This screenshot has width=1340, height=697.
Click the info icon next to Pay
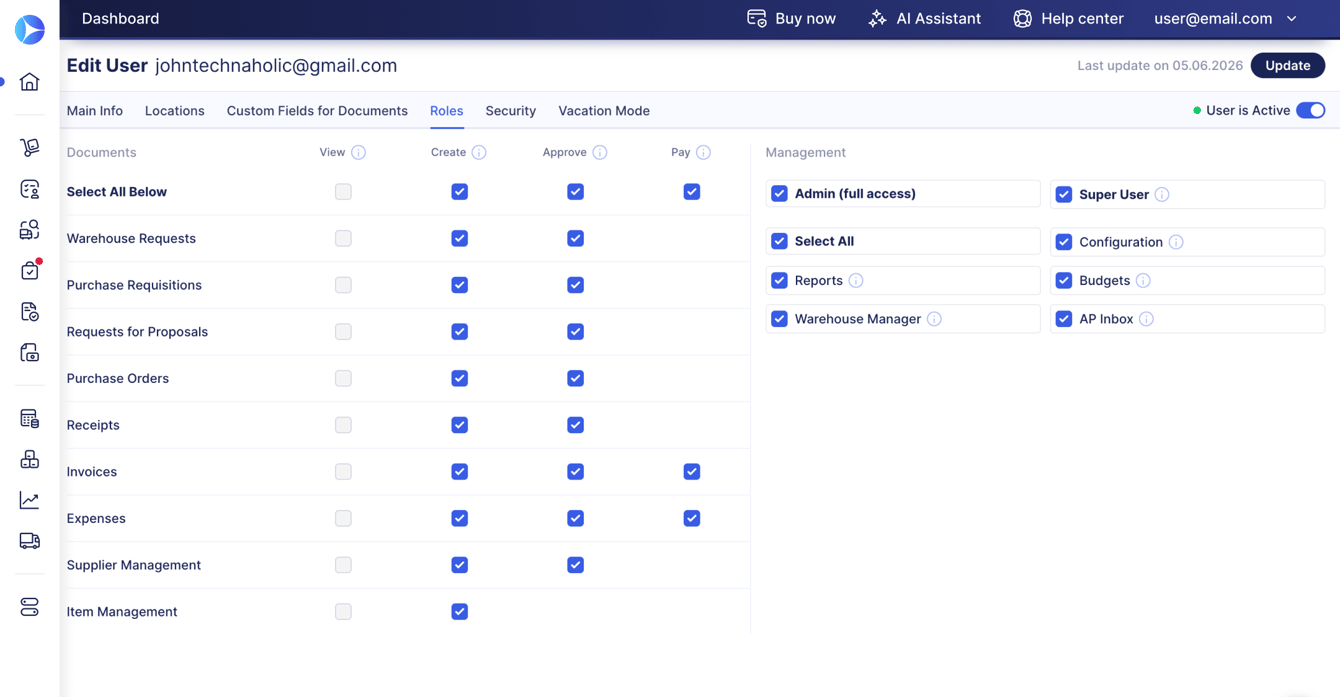point(704,152)
